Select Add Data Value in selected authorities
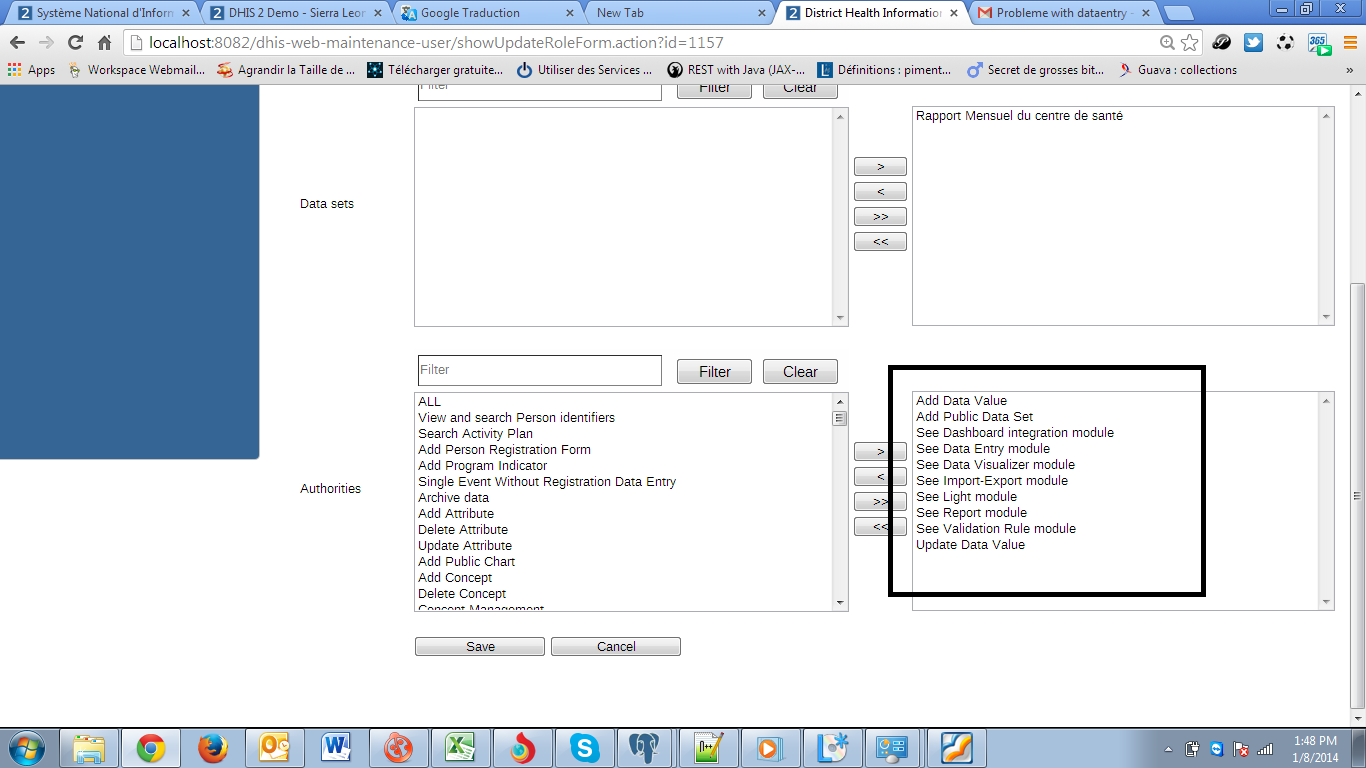The width and height of the screenshot is (1366, 768). (x=961, y=401)
